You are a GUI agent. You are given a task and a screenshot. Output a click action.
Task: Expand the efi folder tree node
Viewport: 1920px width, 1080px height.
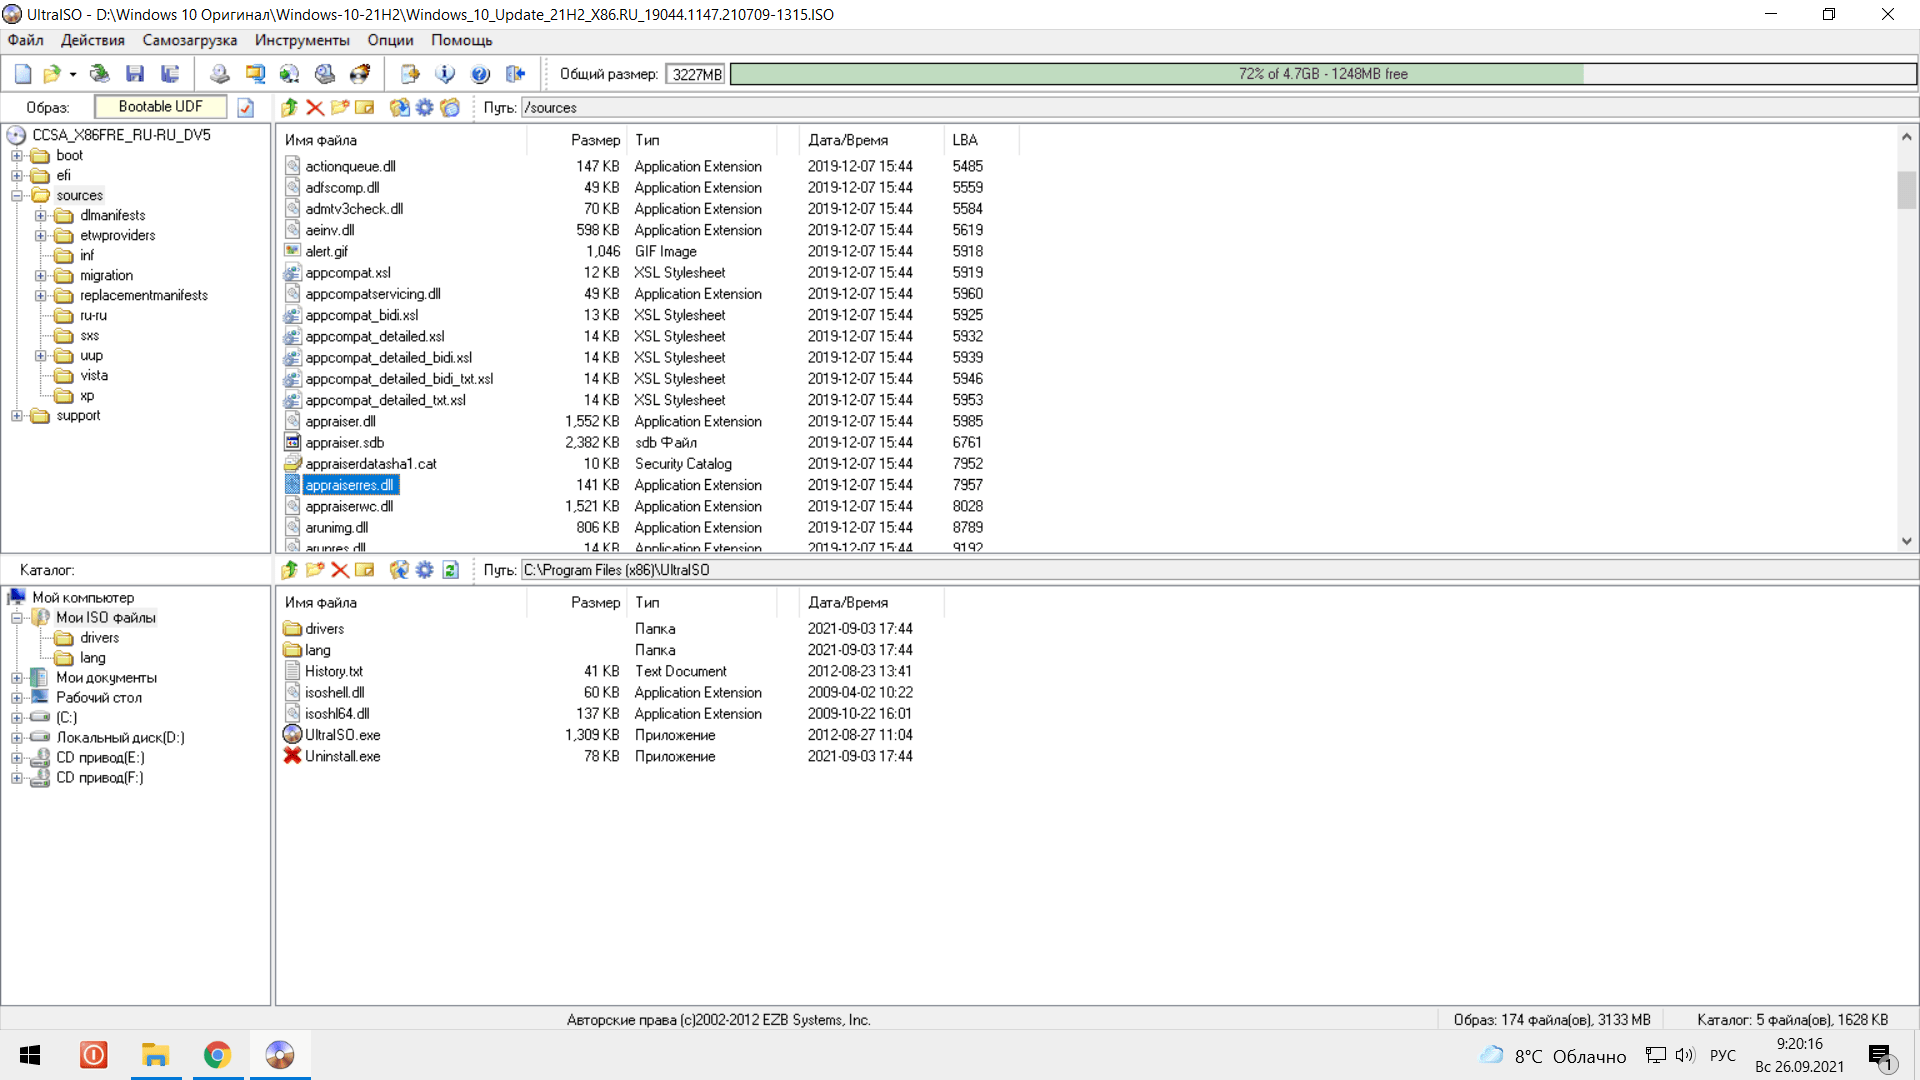pos(17,176)
